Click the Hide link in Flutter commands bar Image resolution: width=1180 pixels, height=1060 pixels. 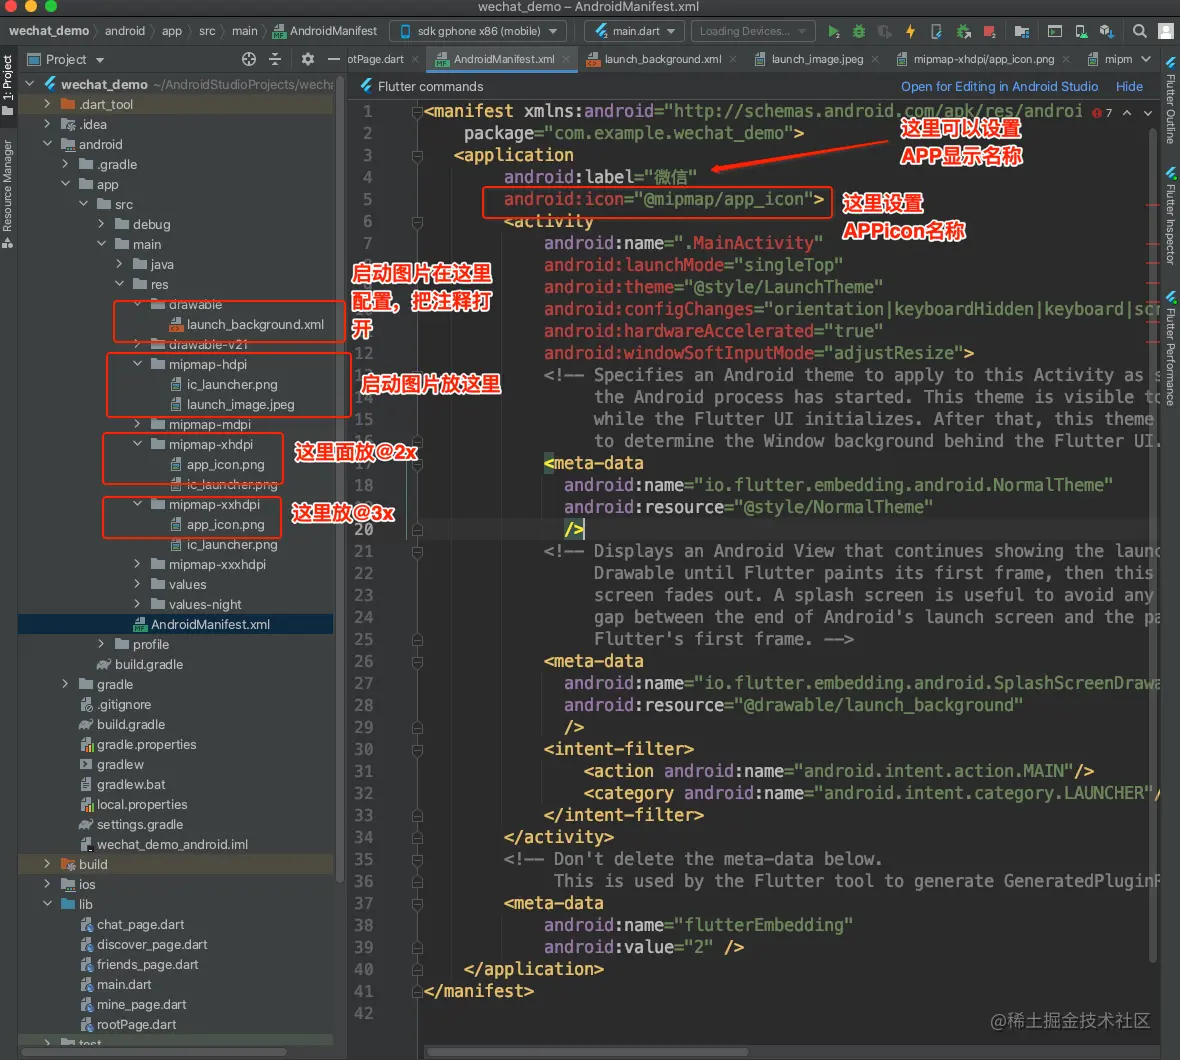(x=1129, y=86)
